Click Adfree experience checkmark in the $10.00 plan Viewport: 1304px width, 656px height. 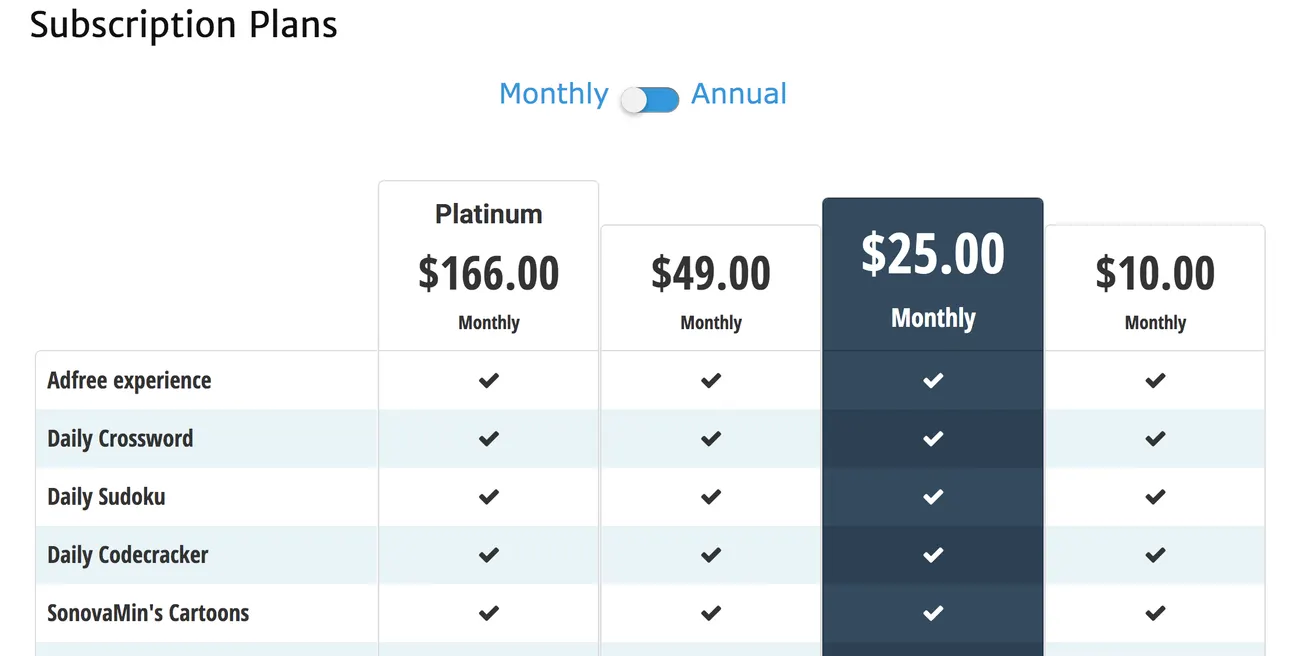[1155, 381]
